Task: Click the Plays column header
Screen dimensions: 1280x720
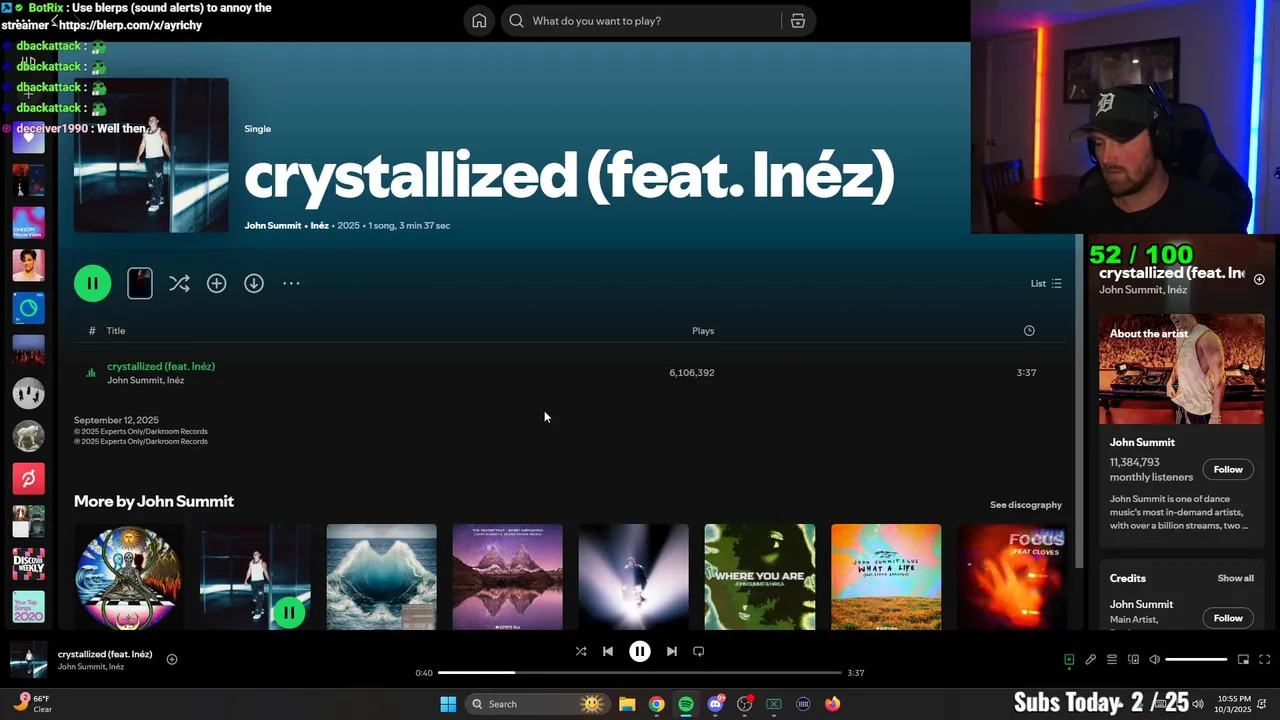Action: [703, 331]
